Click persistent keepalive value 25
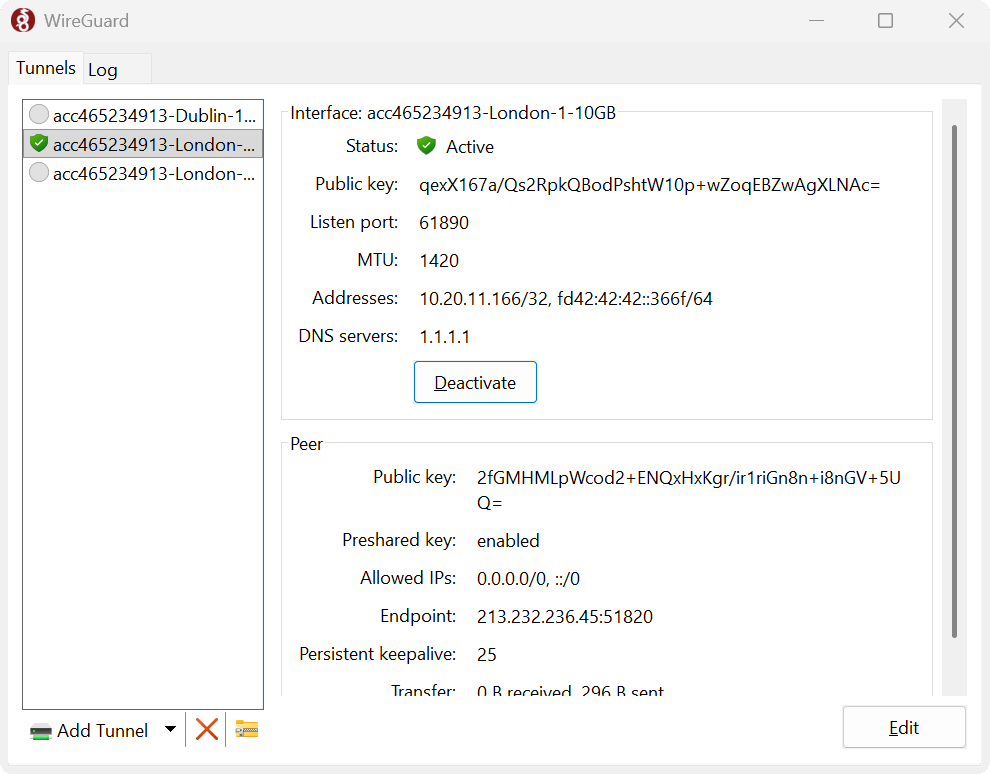This screenshot has height=774, width=990. tap(486, 655)
